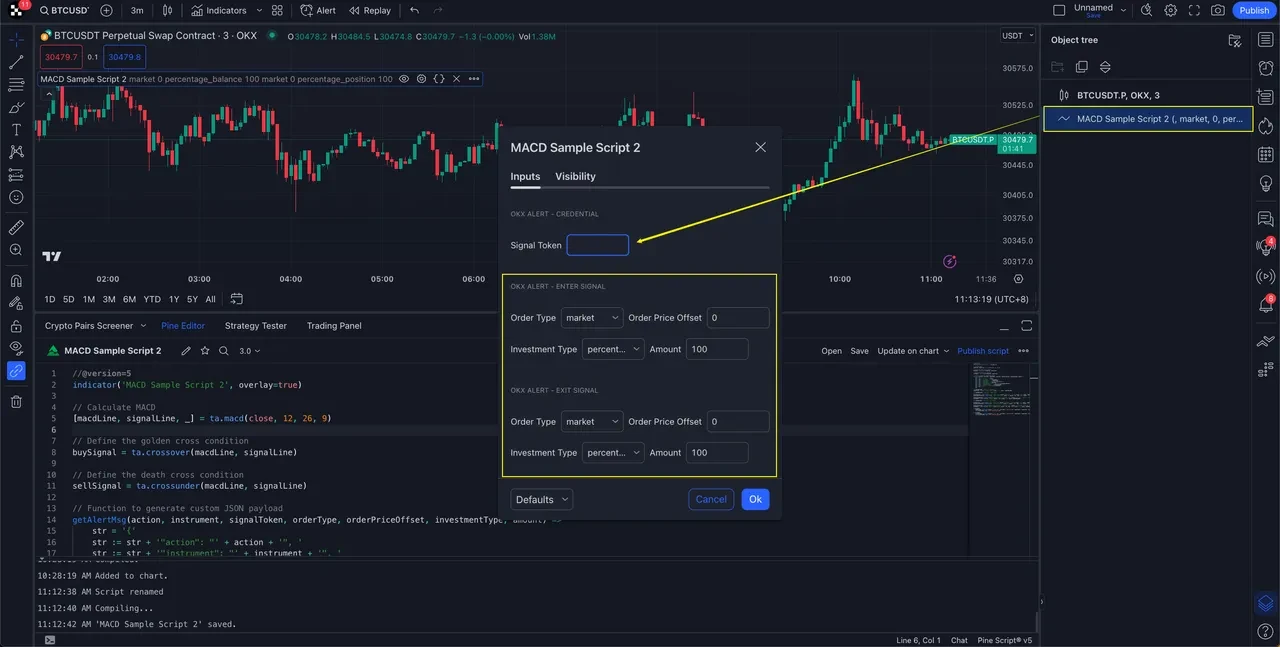1280x647 pixels.
Task: Open the Fibonacci retracement tools
Action: [x=15, y=86]
